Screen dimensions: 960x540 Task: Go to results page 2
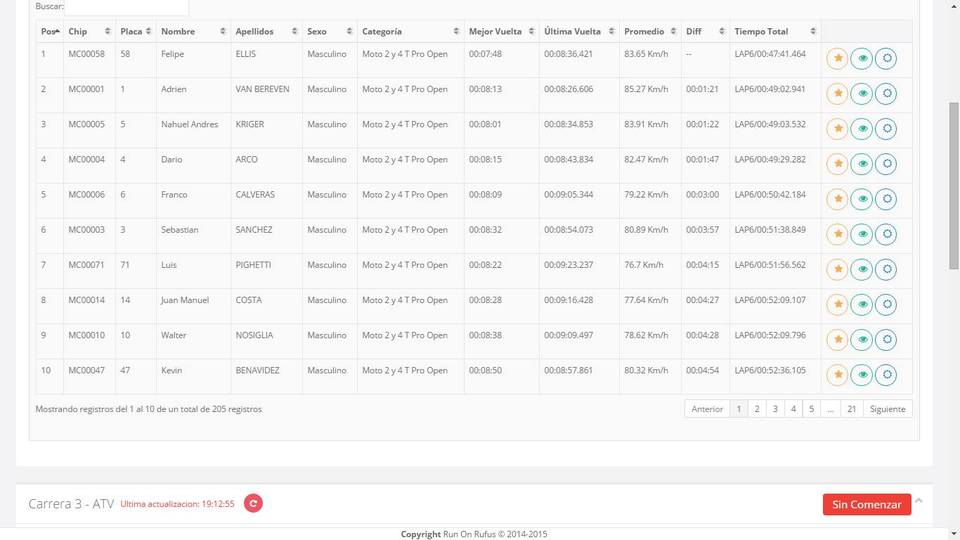coord(757,409)
